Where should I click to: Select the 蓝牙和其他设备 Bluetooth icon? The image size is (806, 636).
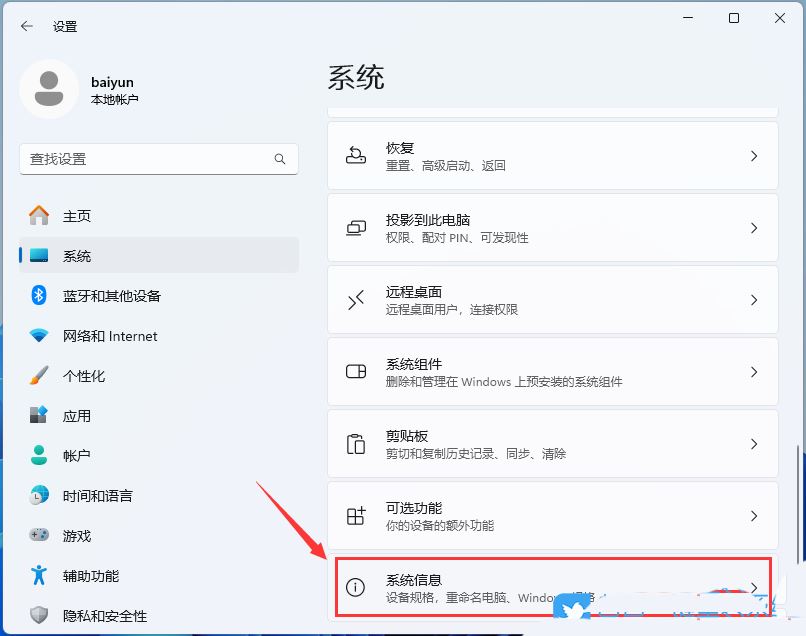pyautogui.click(x=37, y=296)
